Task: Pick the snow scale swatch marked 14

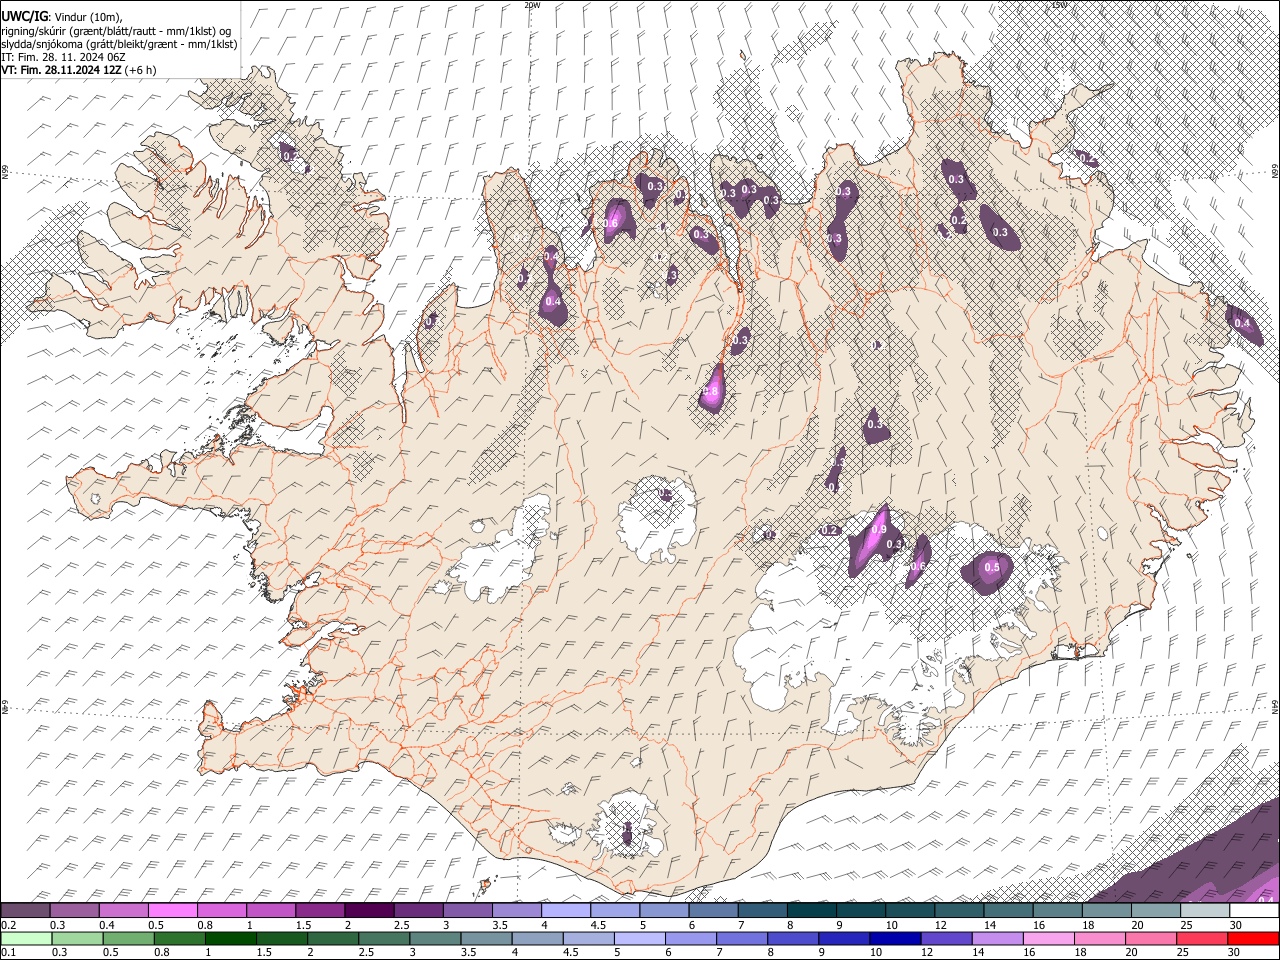Action: pyautogui.click(x=1008, y=910)
